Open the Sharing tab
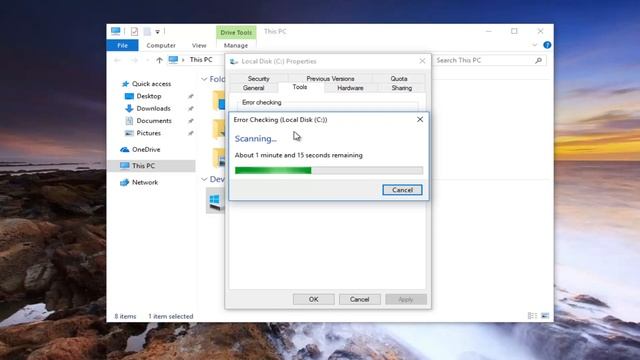640x360 pixels. point(402,88)
